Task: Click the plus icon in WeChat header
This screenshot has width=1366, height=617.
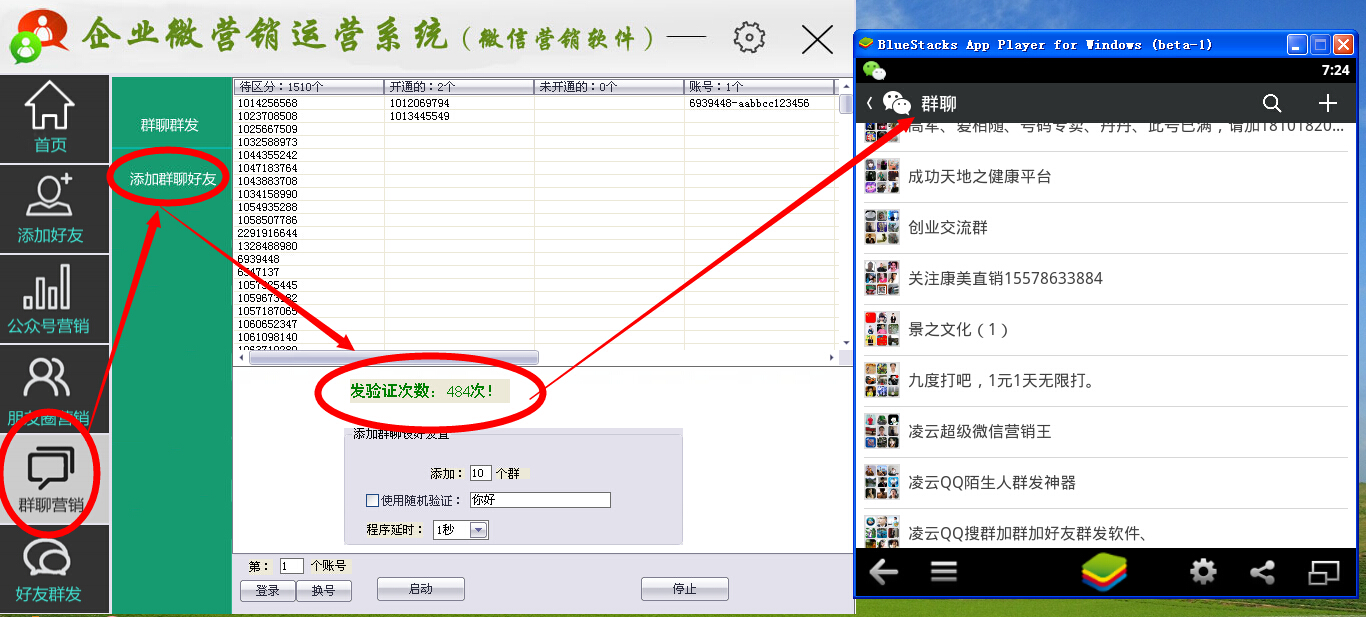Action: click(x=1328, y=103)
